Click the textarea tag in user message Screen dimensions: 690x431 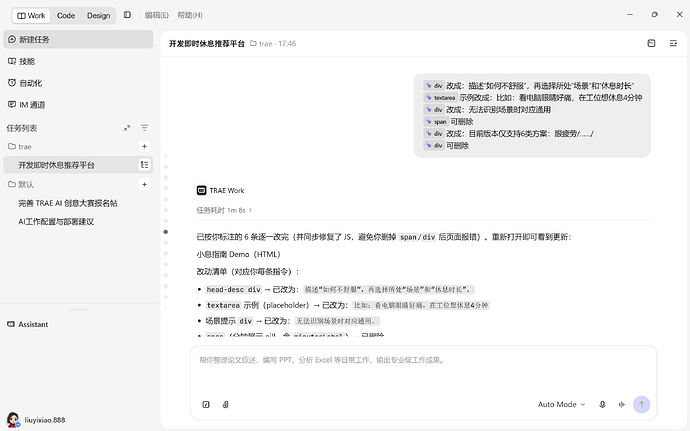pyautogui.click(x=440, y=98)
